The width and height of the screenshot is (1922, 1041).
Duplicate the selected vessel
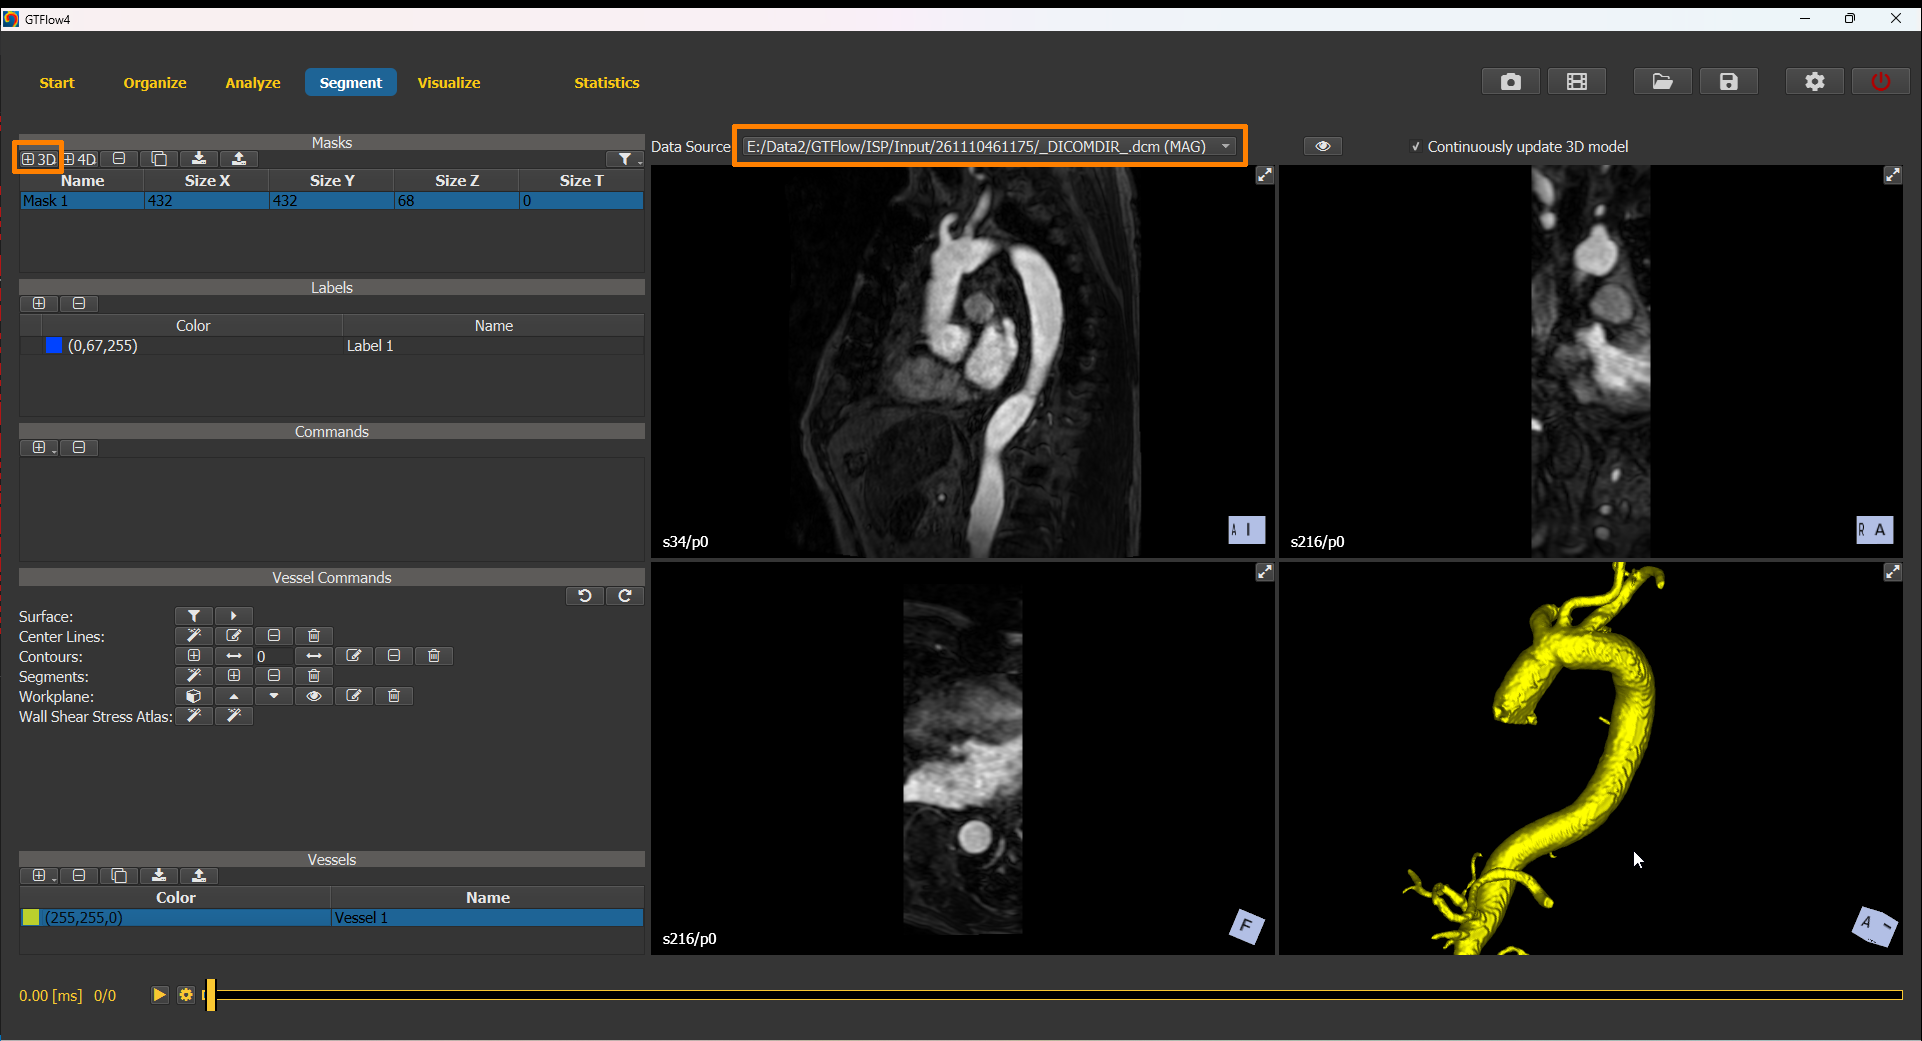point(119,875)
